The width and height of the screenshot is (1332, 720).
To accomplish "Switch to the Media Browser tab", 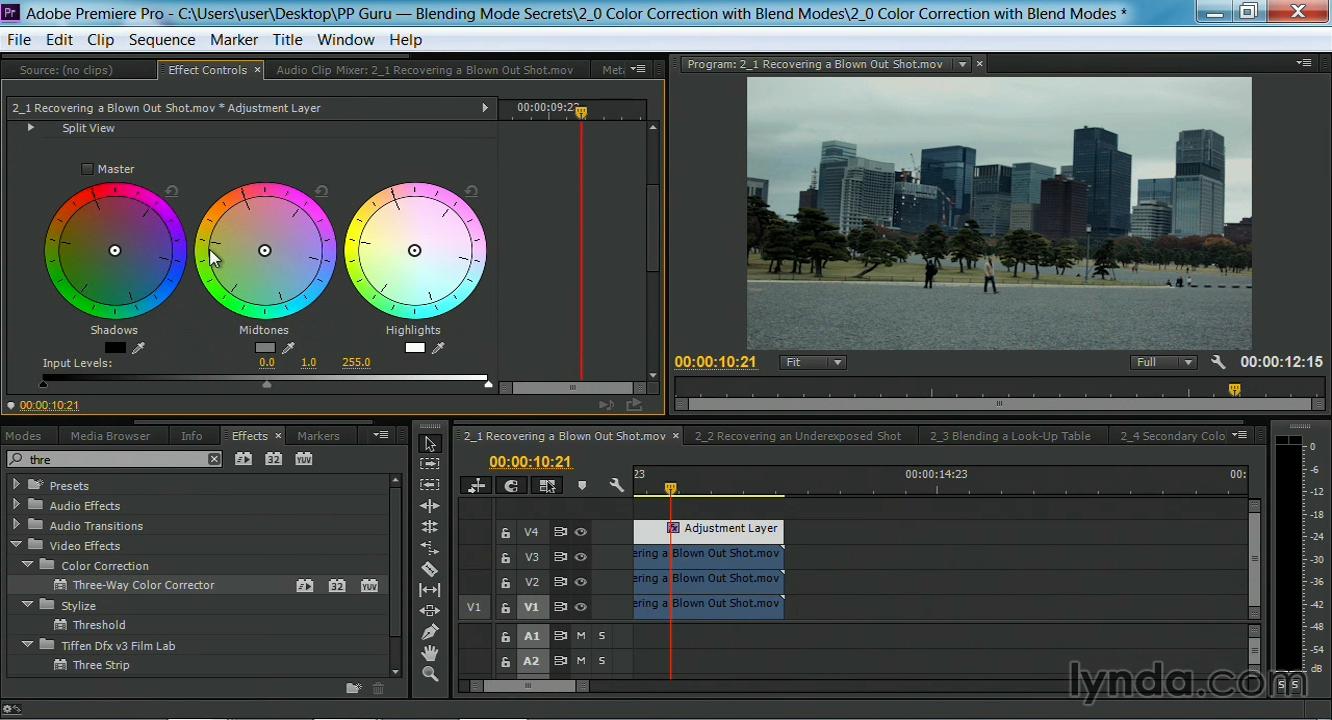I will point(110,436).
